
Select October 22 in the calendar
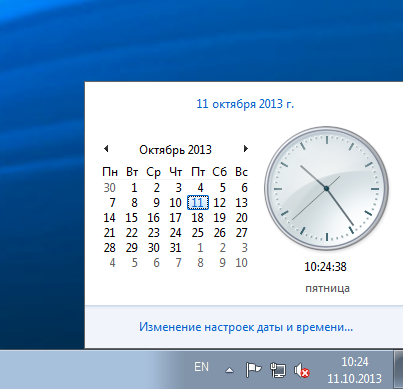[x=132, y=233]
